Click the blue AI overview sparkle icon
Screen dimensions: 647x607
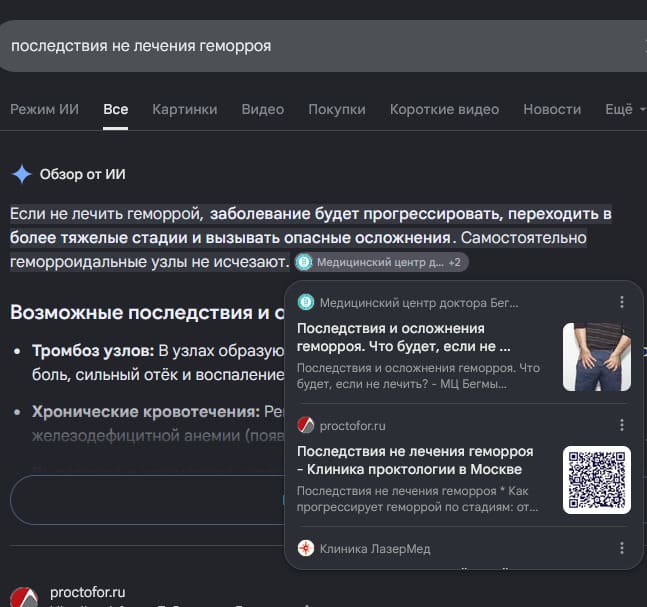(22, 174)
